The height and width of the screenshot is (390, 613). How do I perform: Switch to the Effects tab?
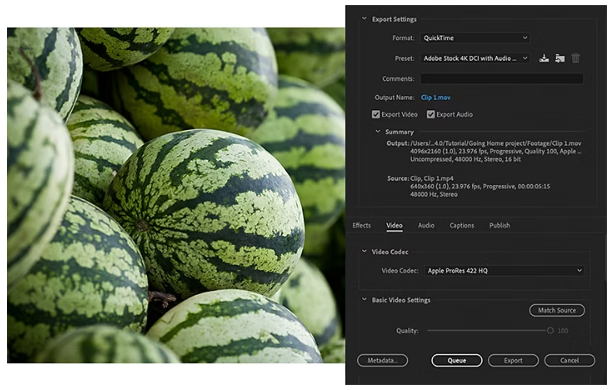(x=362, y=225)
